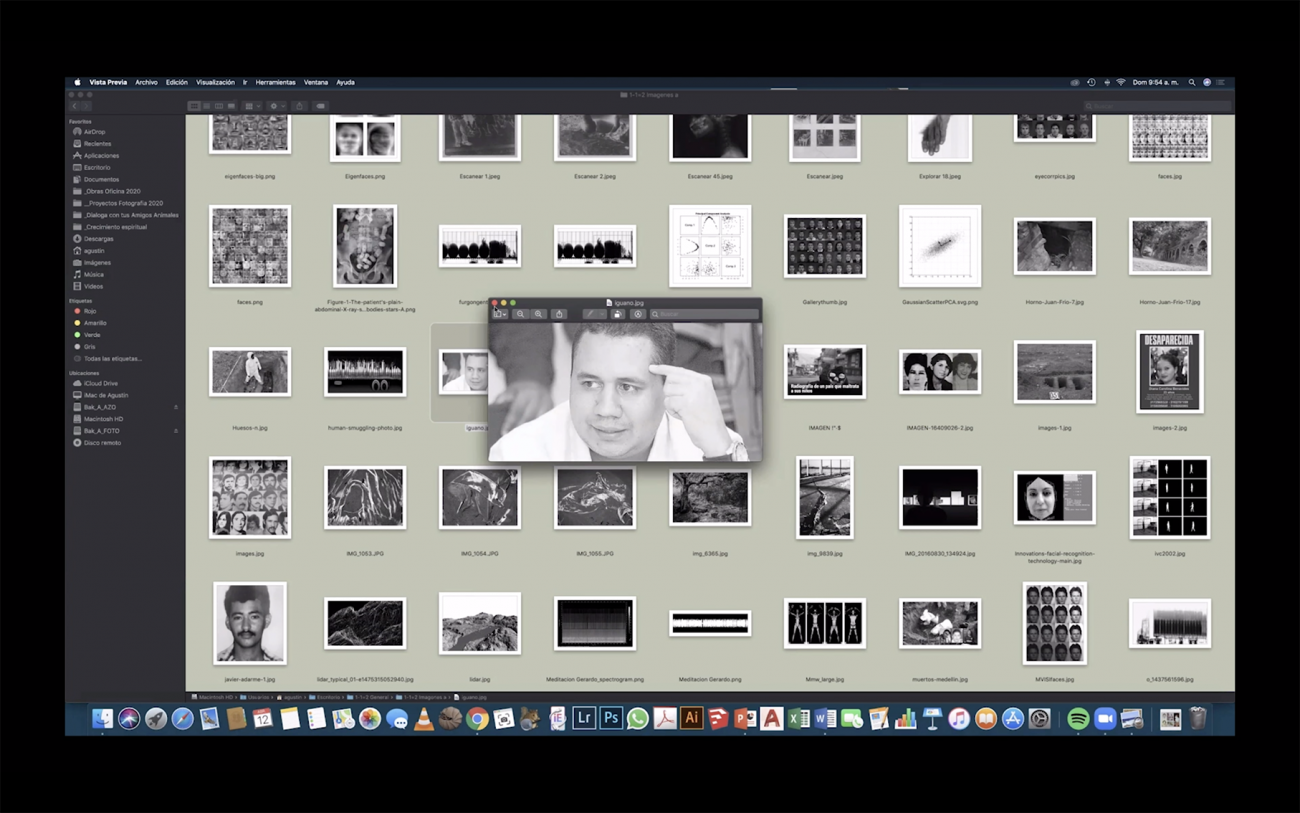Go forward in Finder

click(x=86, y=106)
